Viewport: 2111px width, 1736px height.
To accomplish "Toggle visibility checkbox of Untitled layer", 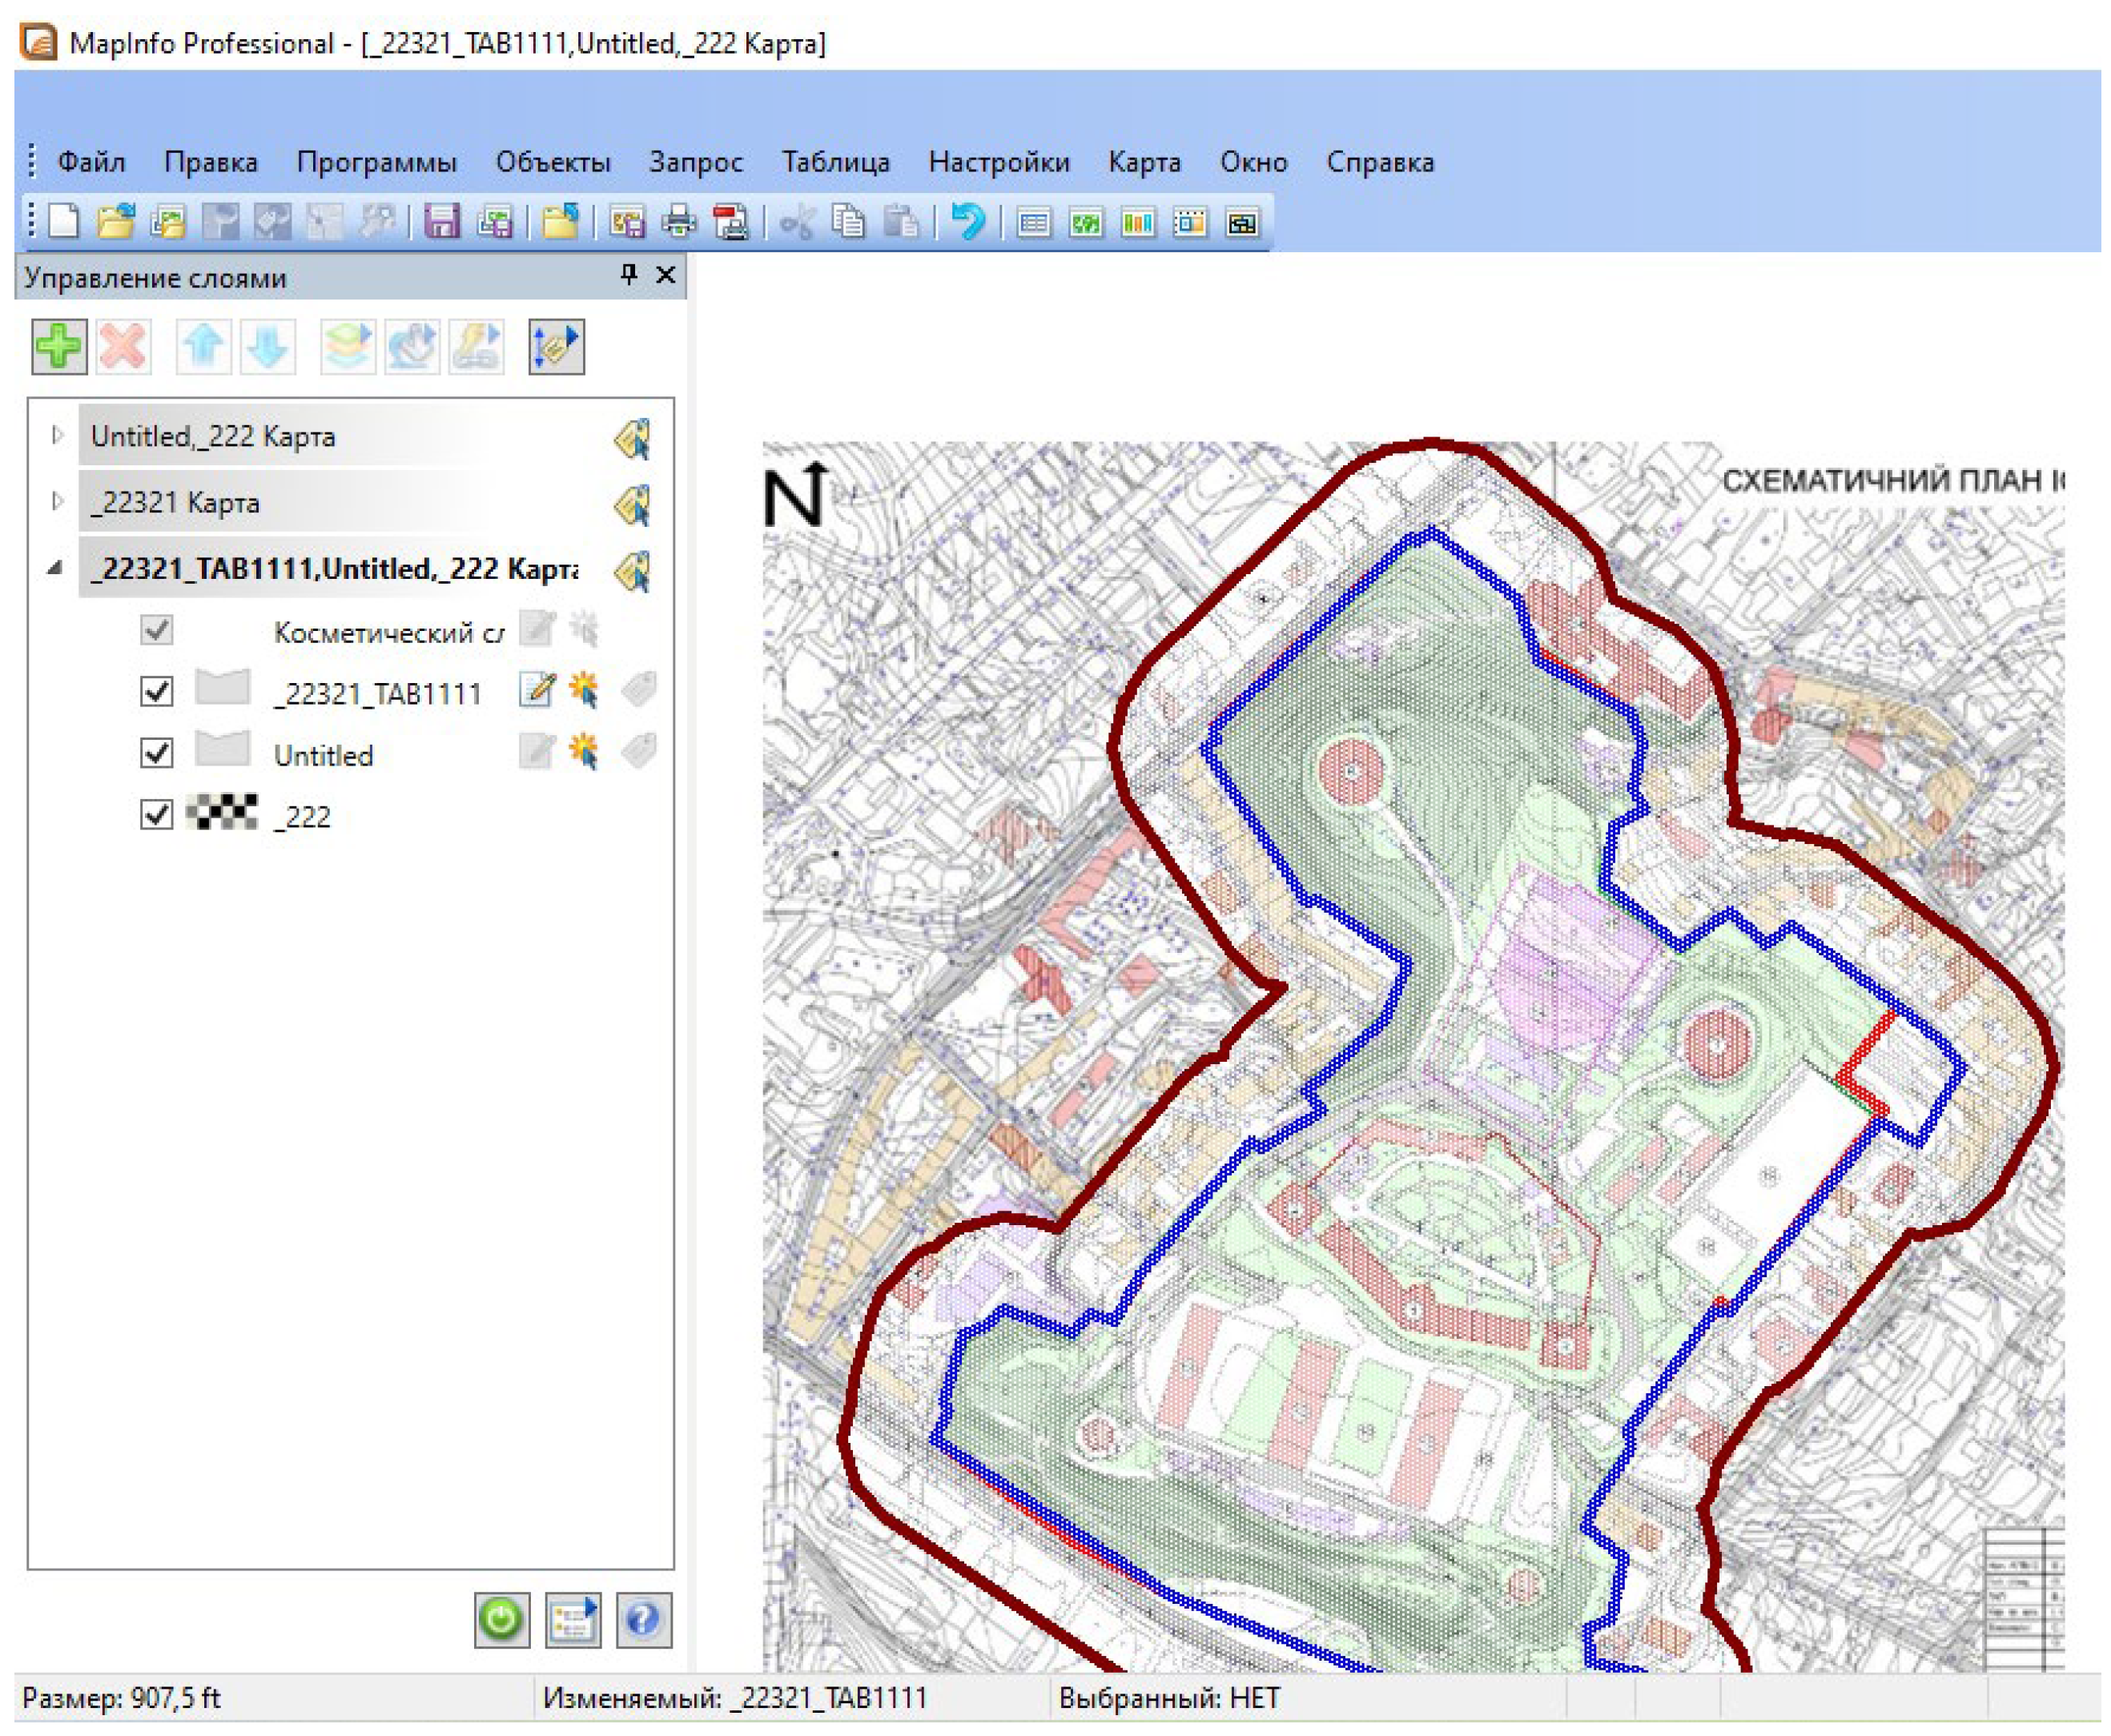I will (157, 752).
